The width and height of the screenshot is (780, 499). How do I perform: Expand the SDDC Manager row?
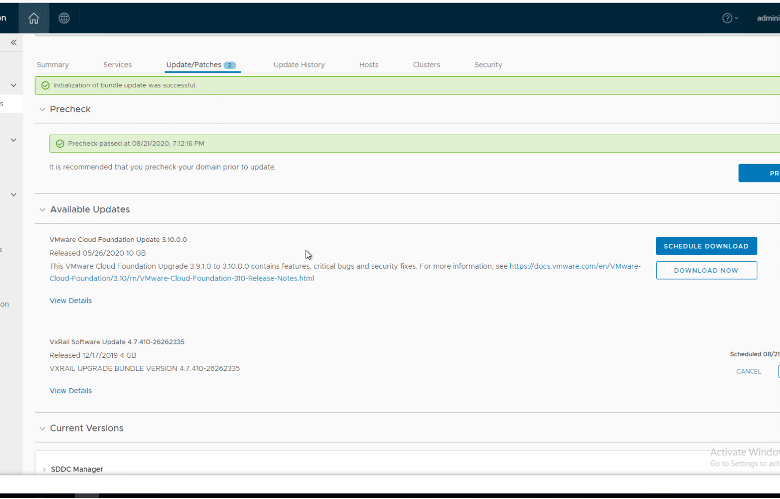point(44,470)
